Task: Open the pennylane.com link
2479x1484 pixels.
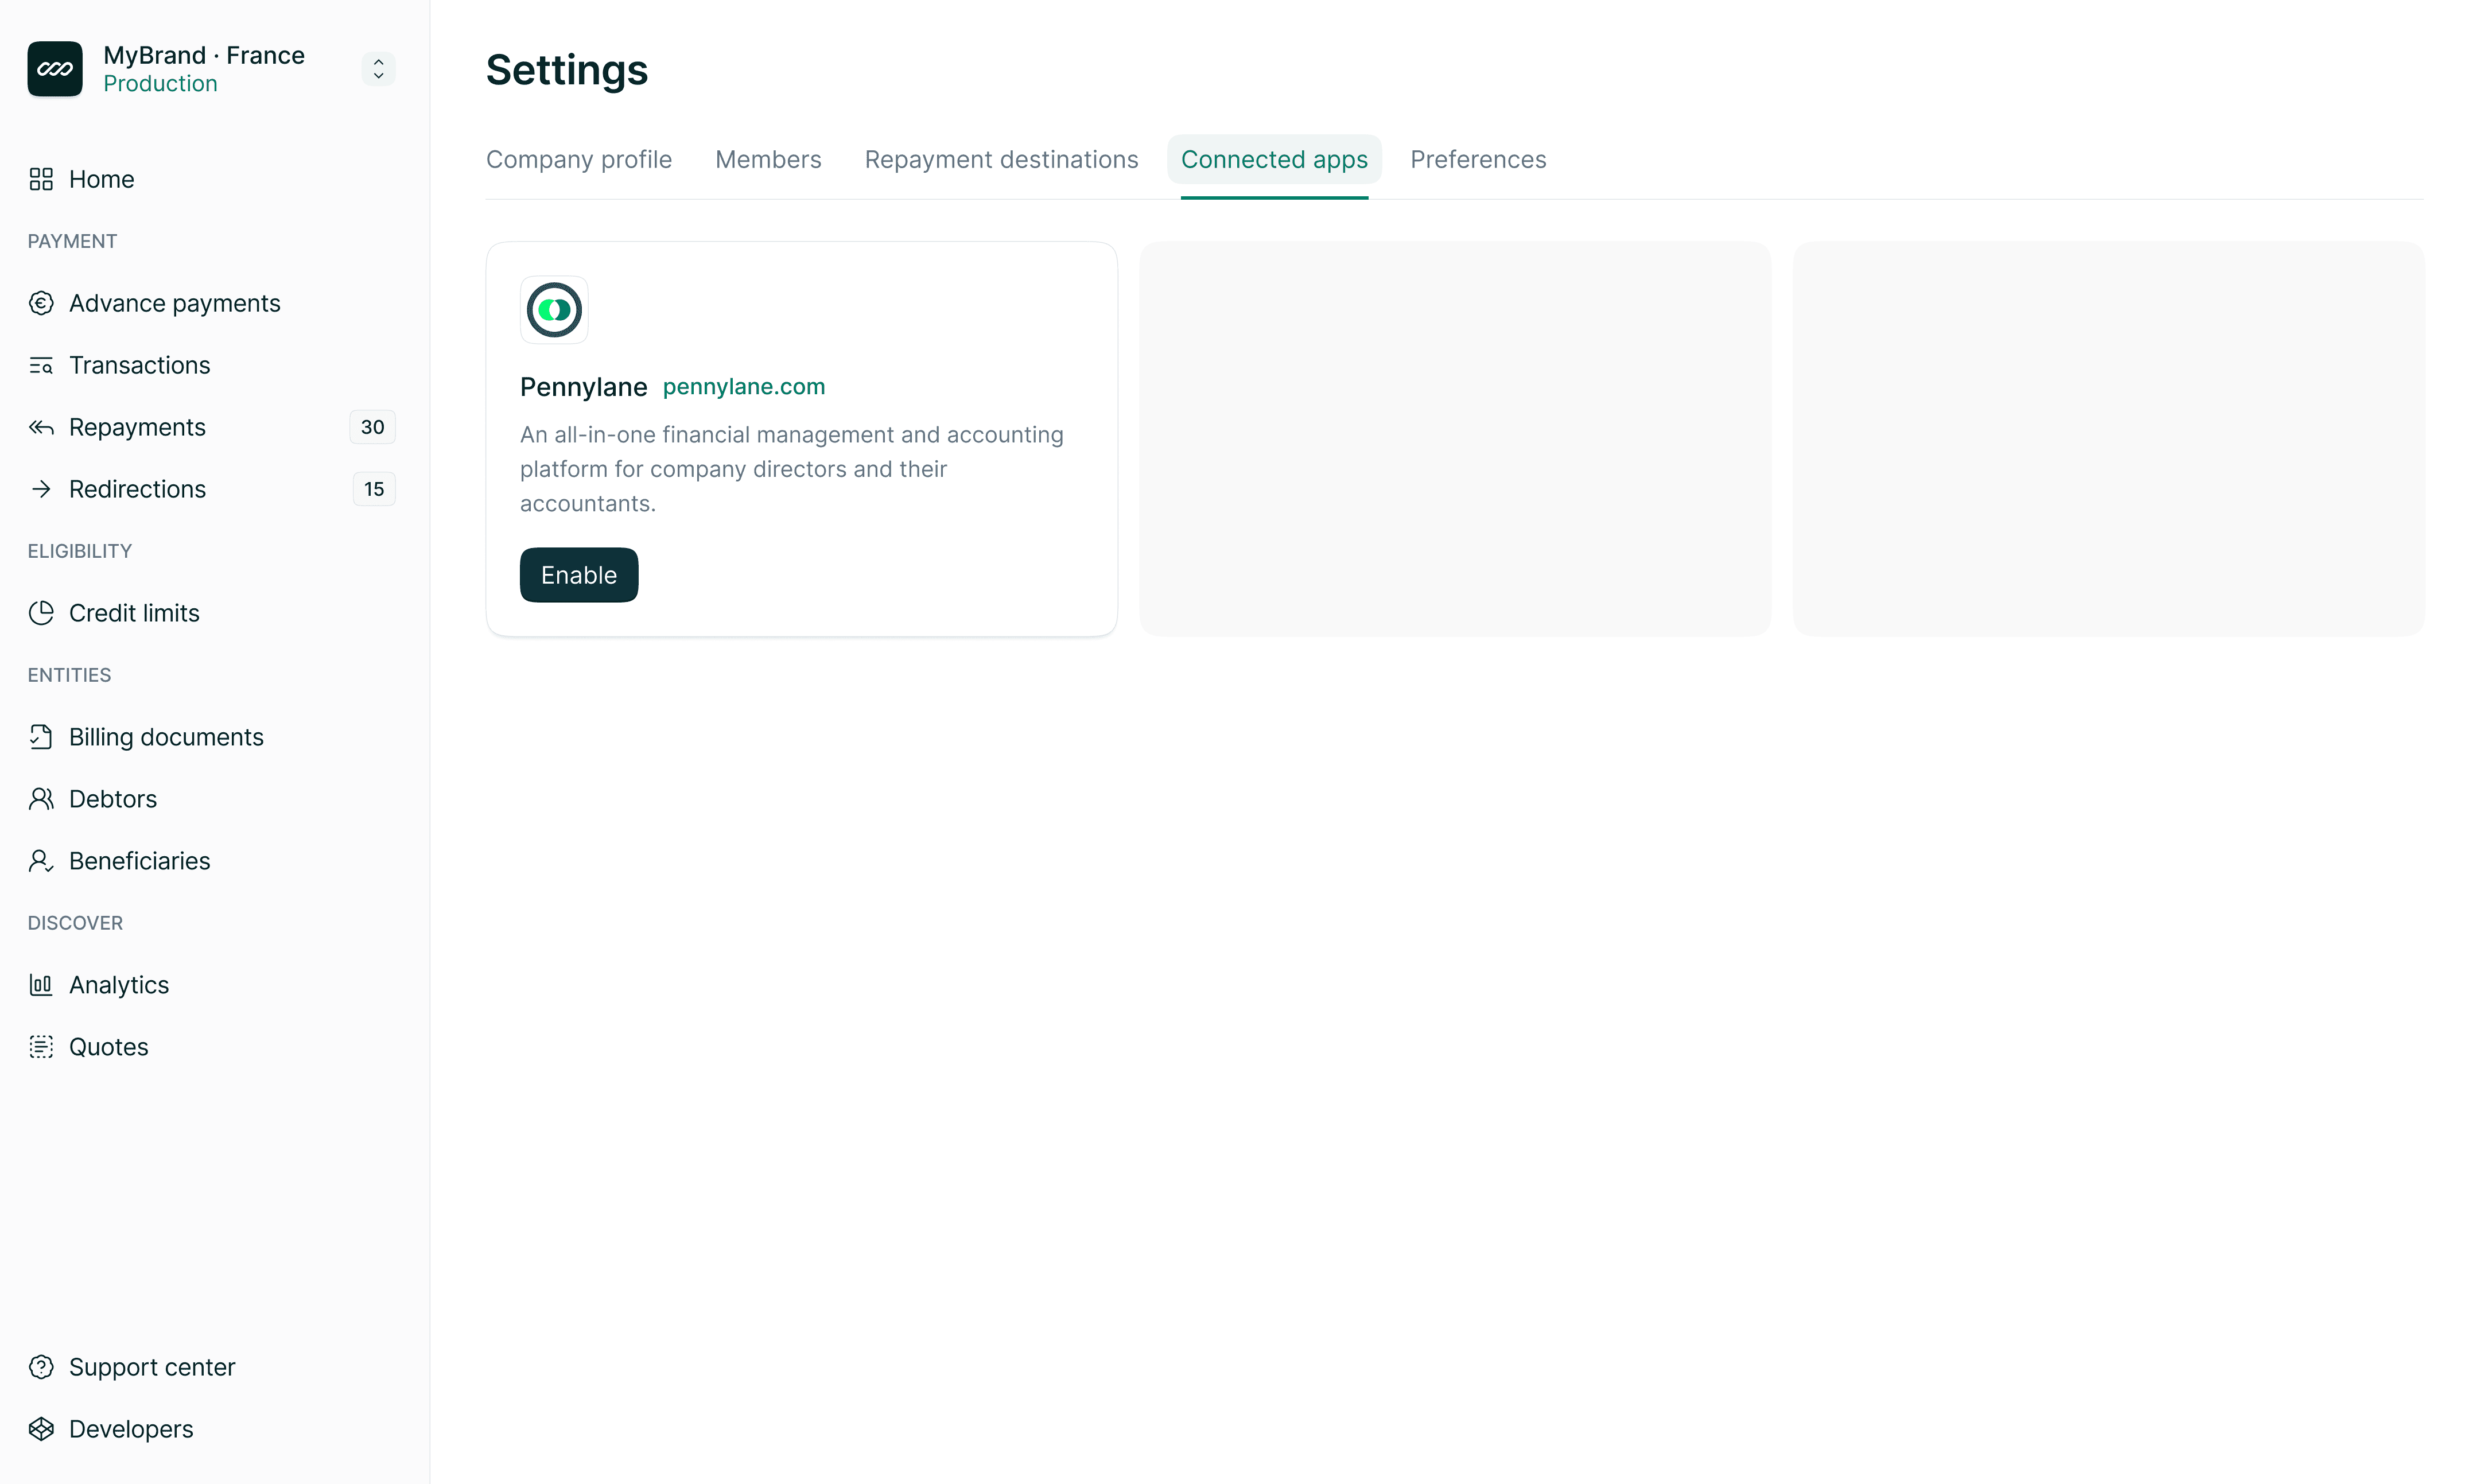Action: click(x=743, y=387)
